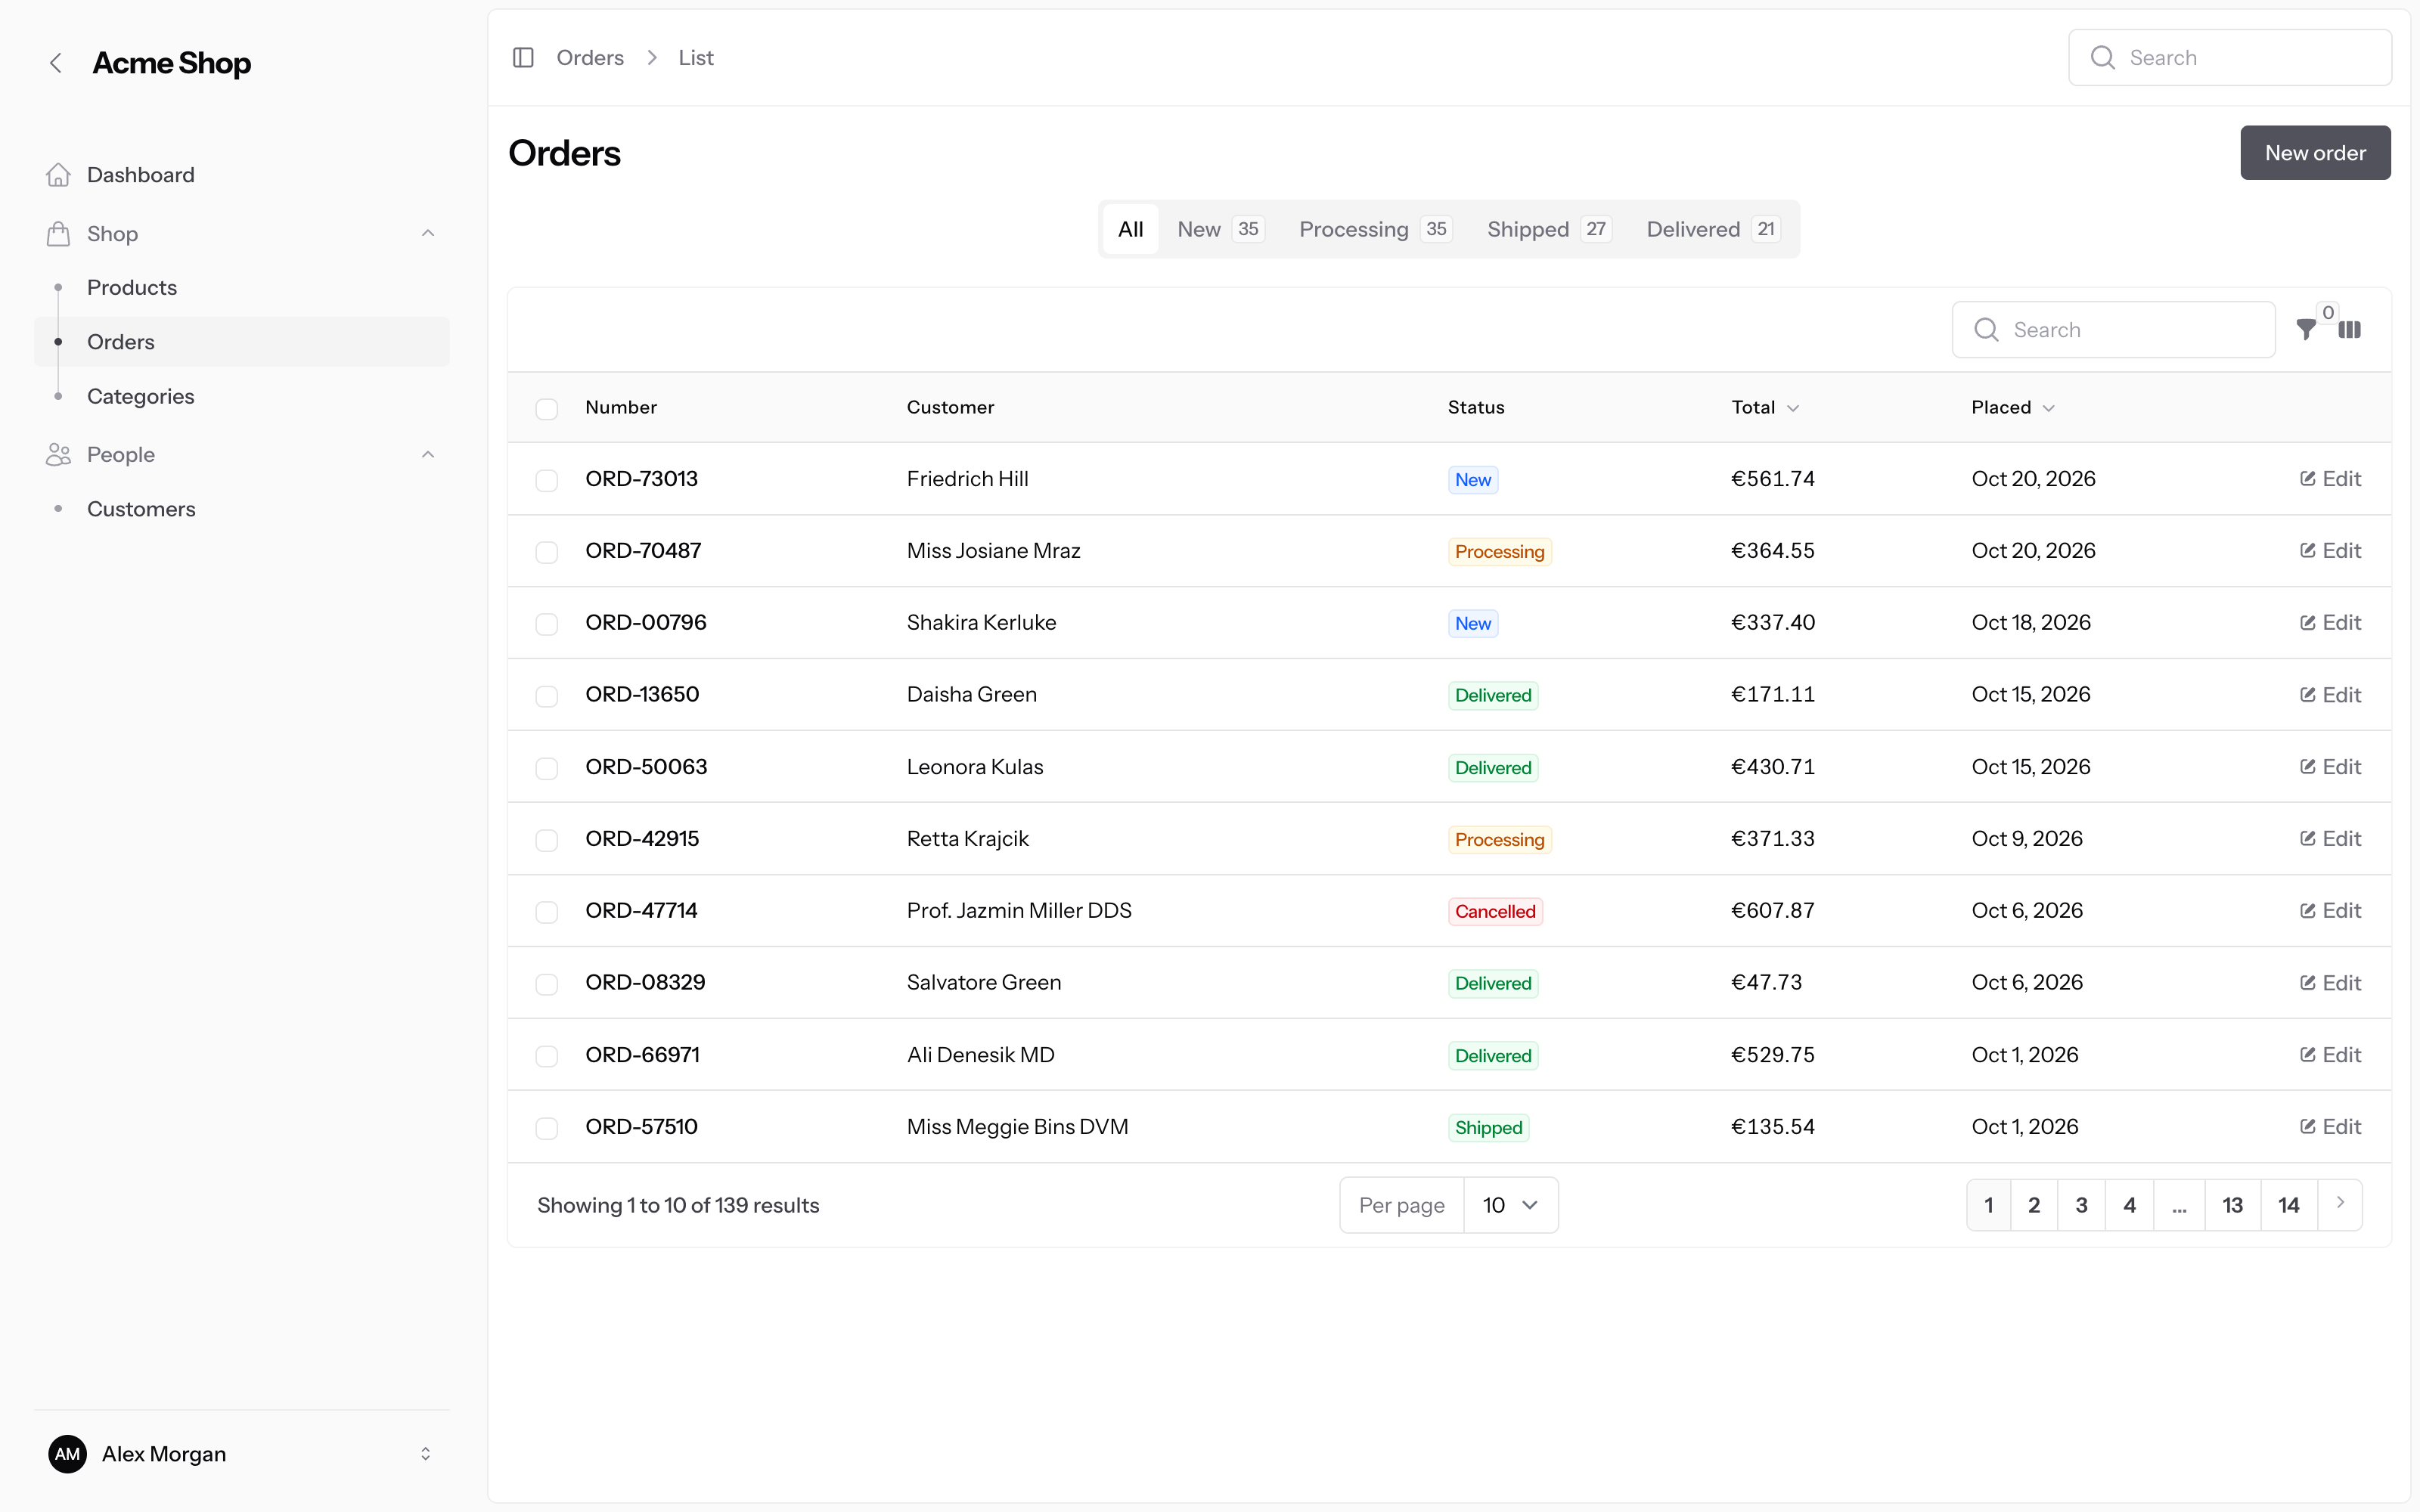
Task: Click the Alex Morgan AM avatar
Action: coord(67,1454)
